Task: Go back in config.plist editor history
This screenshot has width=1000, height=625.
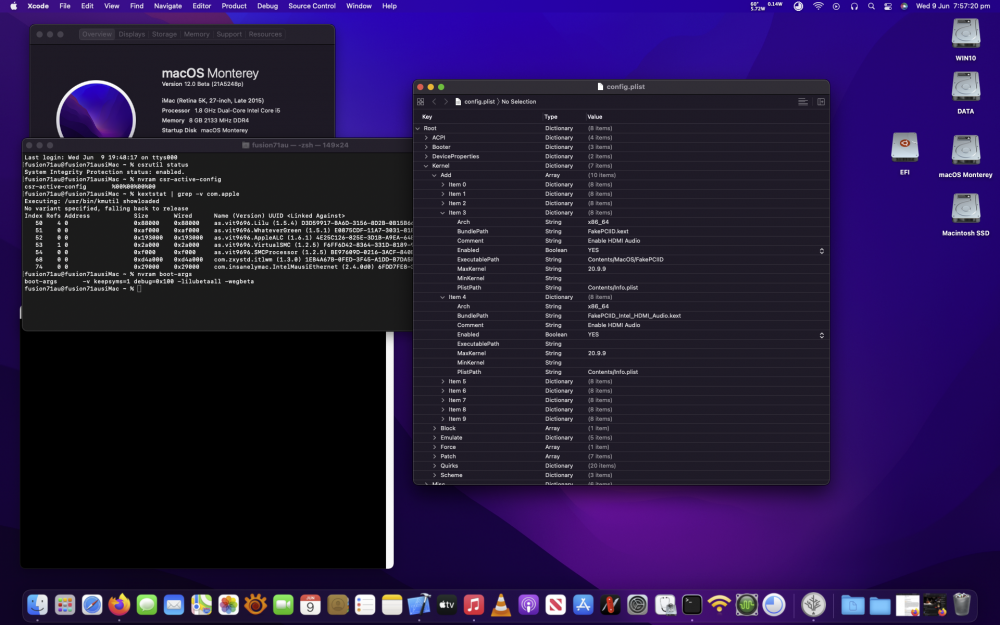Action: (x=434, y=101)
